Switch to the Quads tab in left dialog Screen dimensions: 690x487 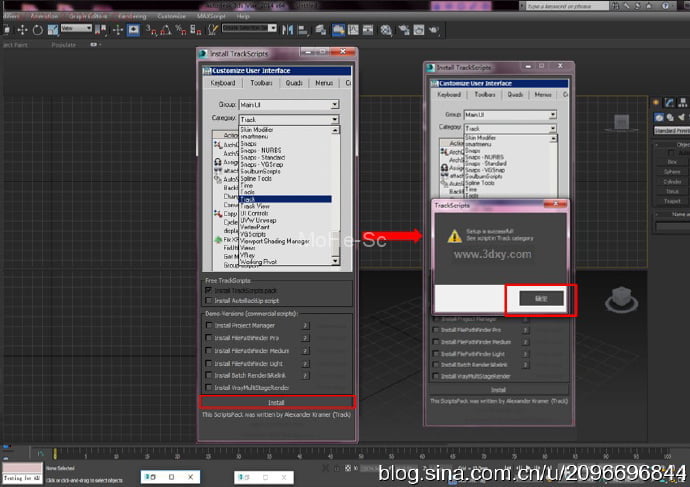(294, 83)
